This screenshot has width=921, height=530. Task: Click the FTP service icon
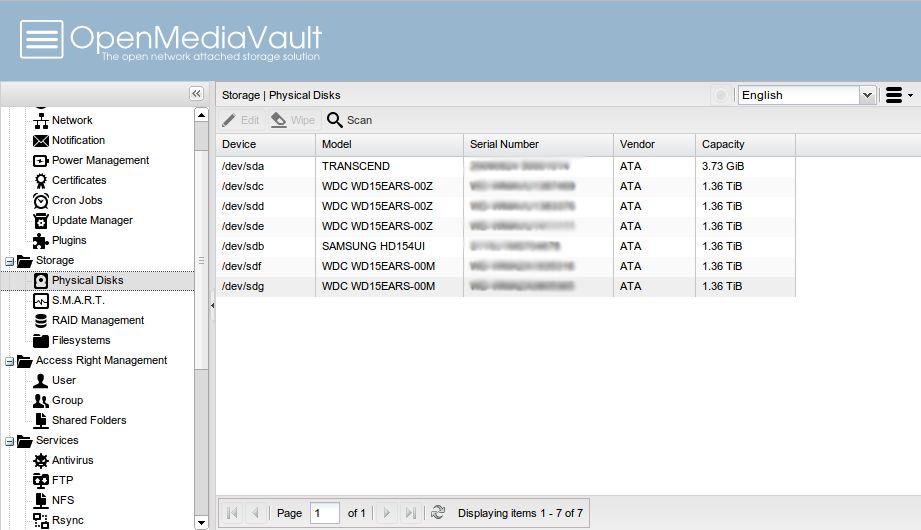(41, 480)
